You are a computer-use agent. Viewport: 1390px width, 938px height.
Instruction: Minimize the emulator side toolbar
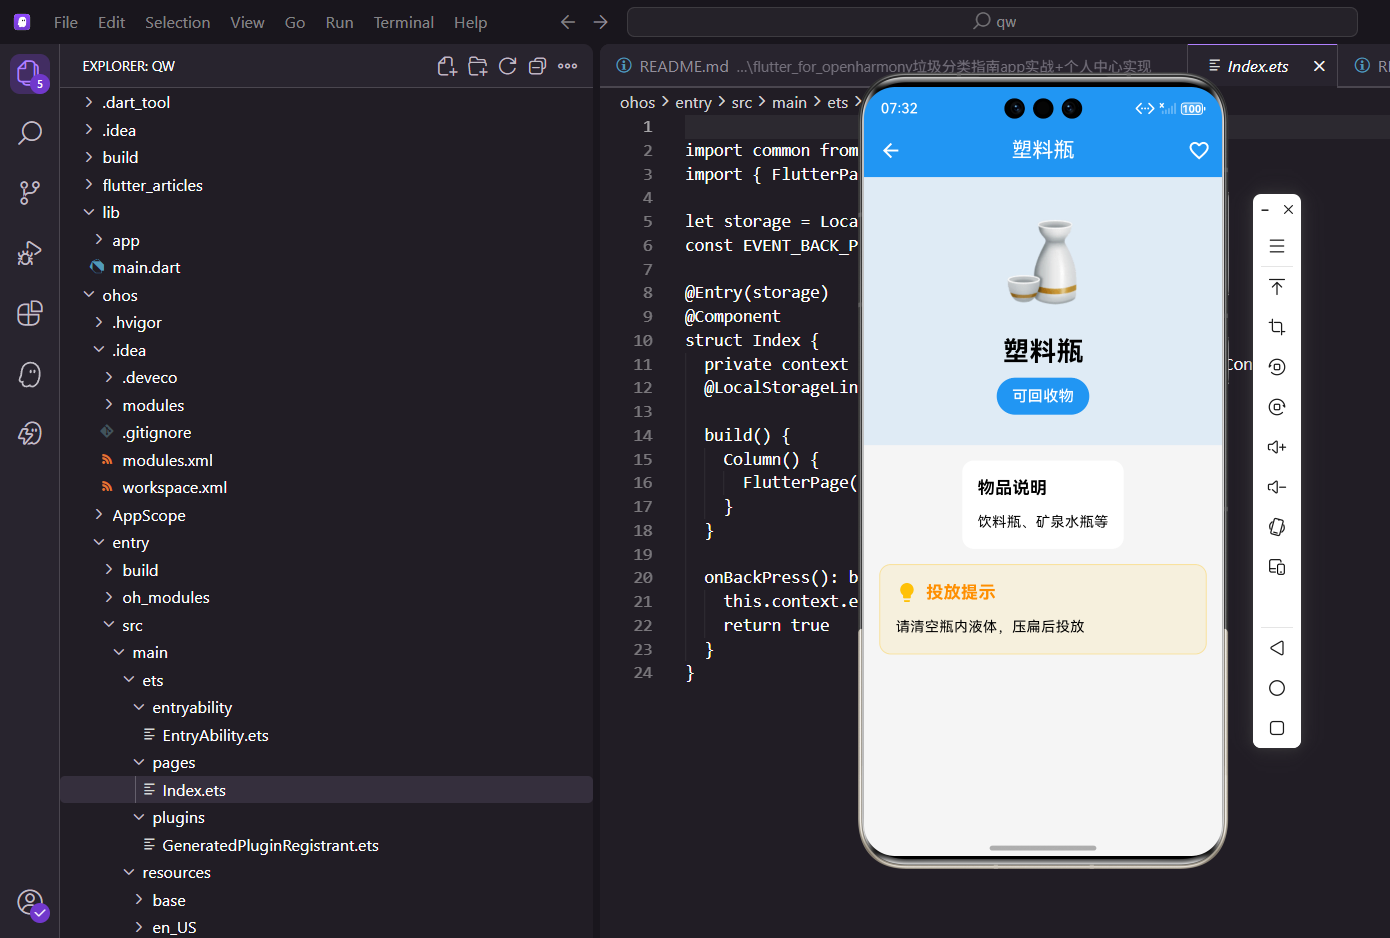pyautogui.click(x=1265, y=210)
